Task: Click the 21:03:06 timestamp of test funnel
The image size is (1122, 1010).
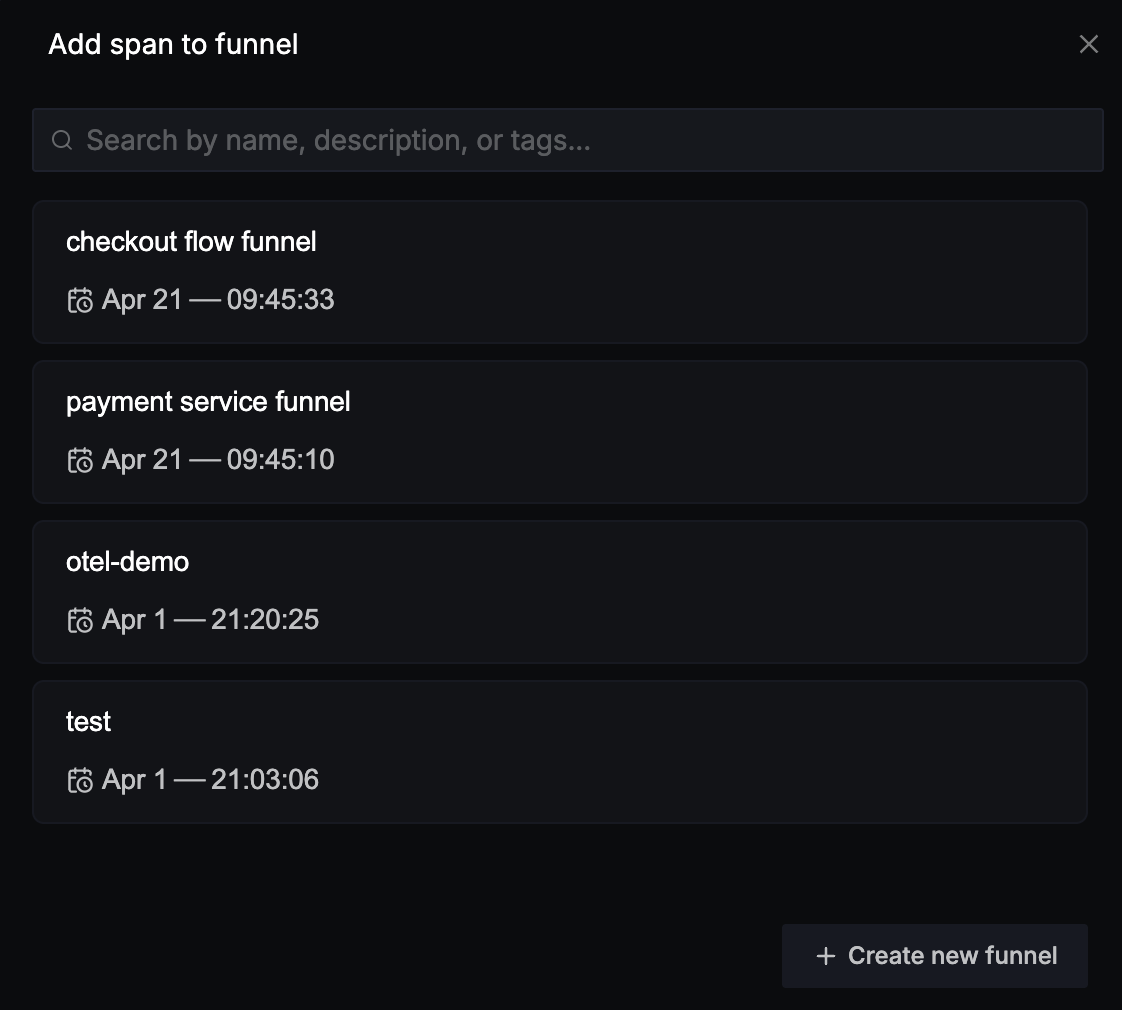Action: tap(265, 780)
